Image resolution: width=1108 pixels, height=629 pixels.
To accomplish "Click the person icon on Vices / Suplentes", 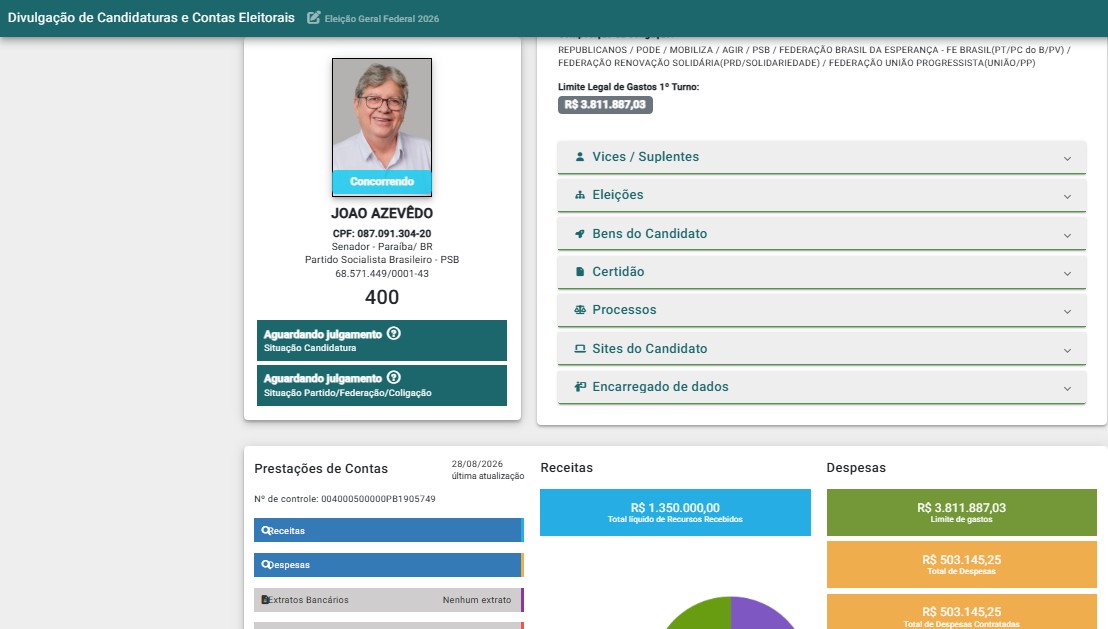I will pyautogui.click(x=579, y=157).
